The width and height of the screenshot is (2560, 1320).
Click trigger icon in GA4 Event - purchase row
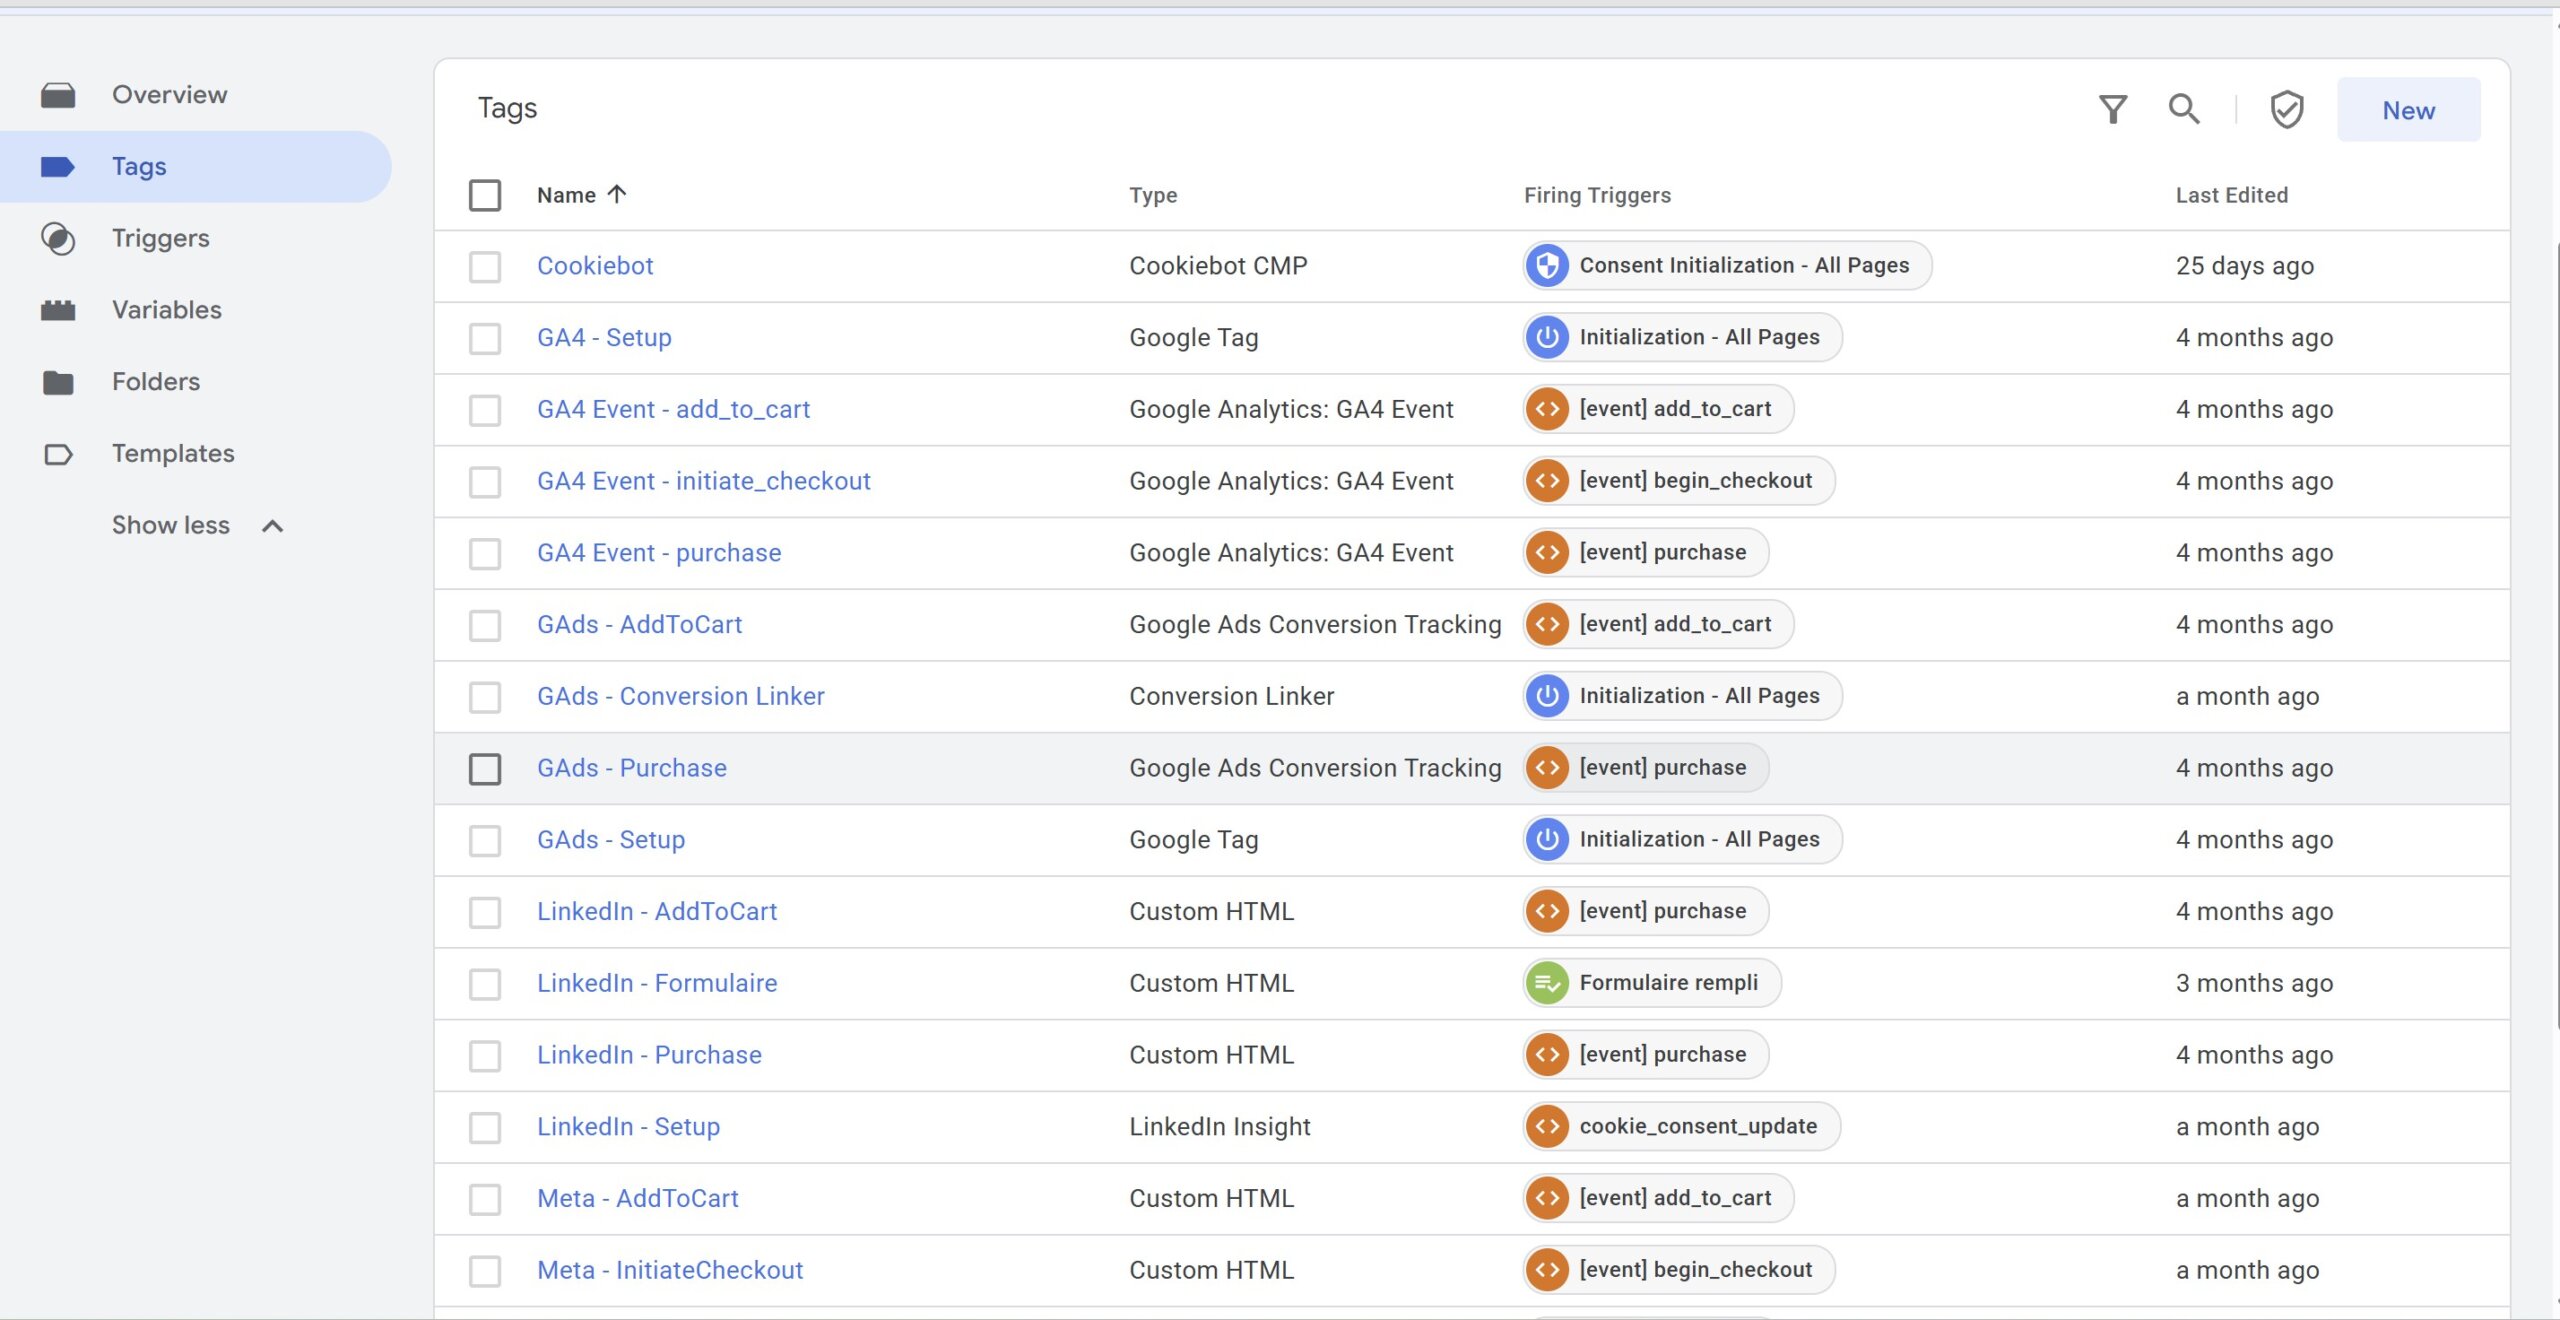click(x=1547, y=553)
